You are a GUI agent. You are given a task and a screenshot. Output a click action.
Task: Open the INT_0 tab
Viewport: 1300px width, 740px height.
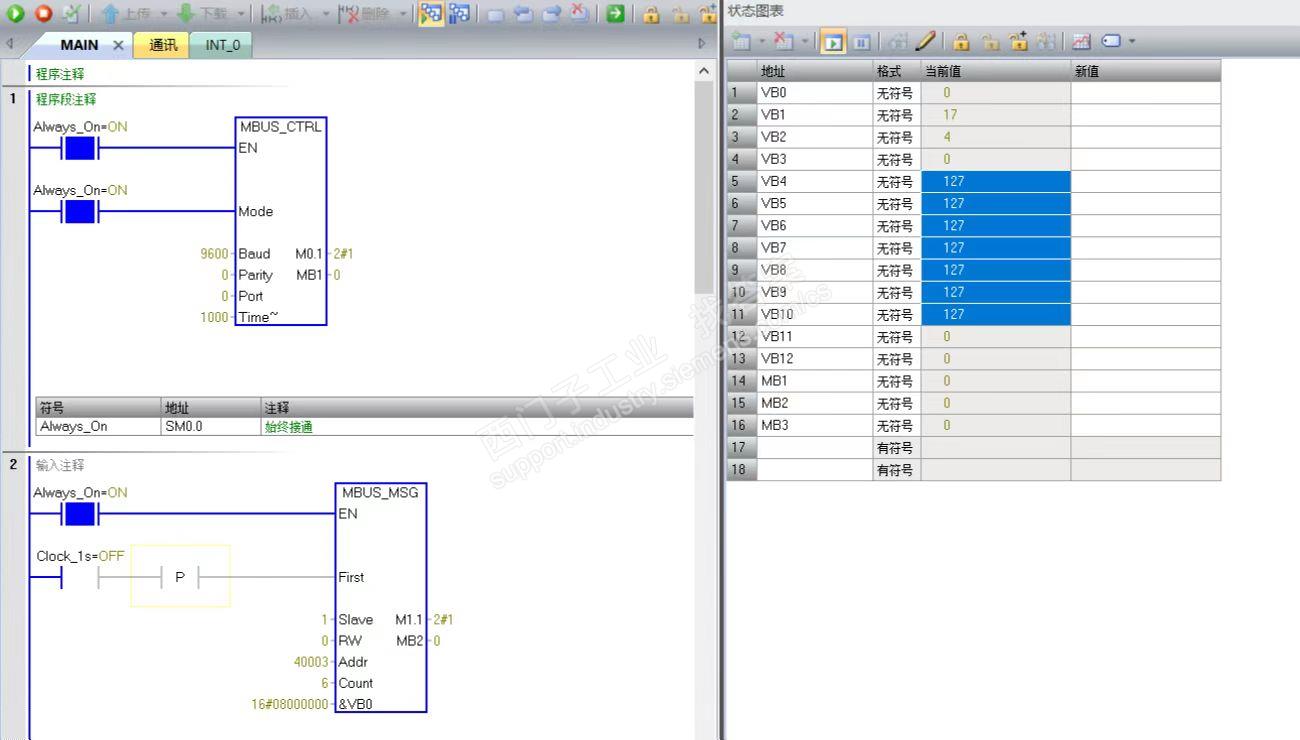pos(222,45)
